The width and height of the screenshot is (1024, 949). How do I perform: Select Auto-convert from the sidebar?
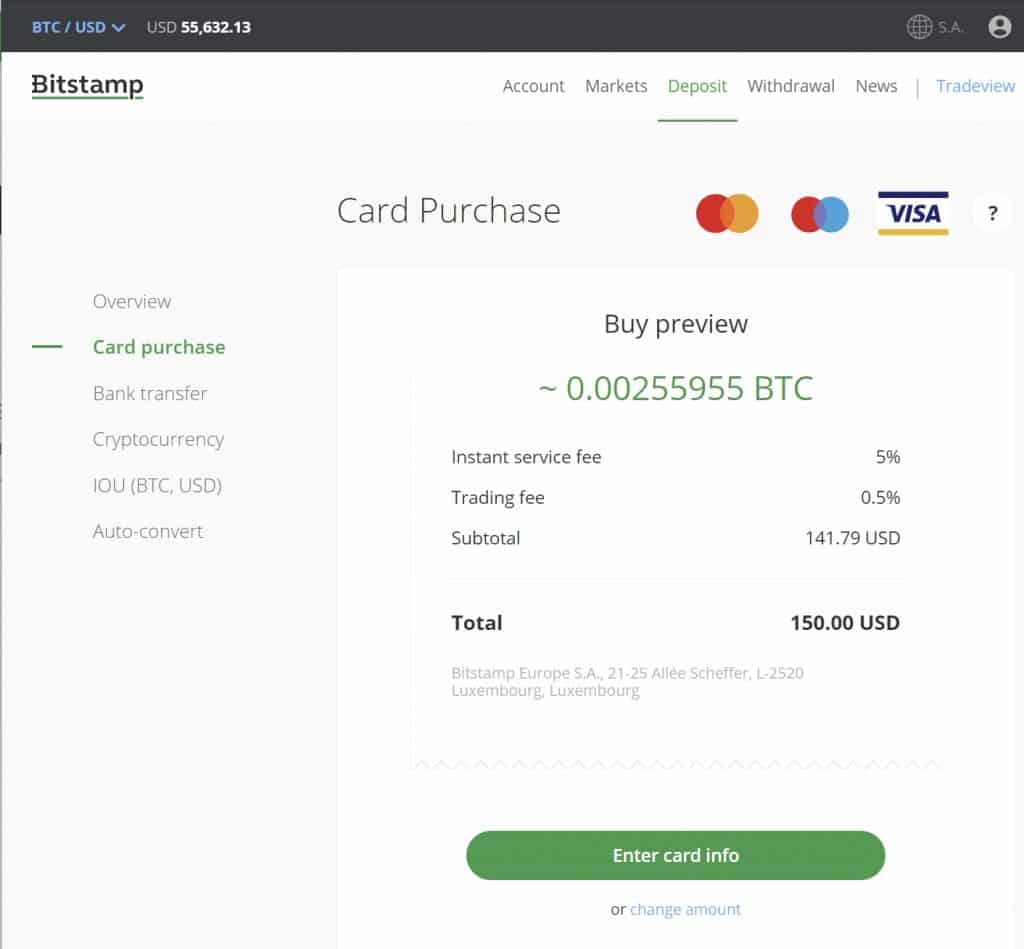(147, 531)
